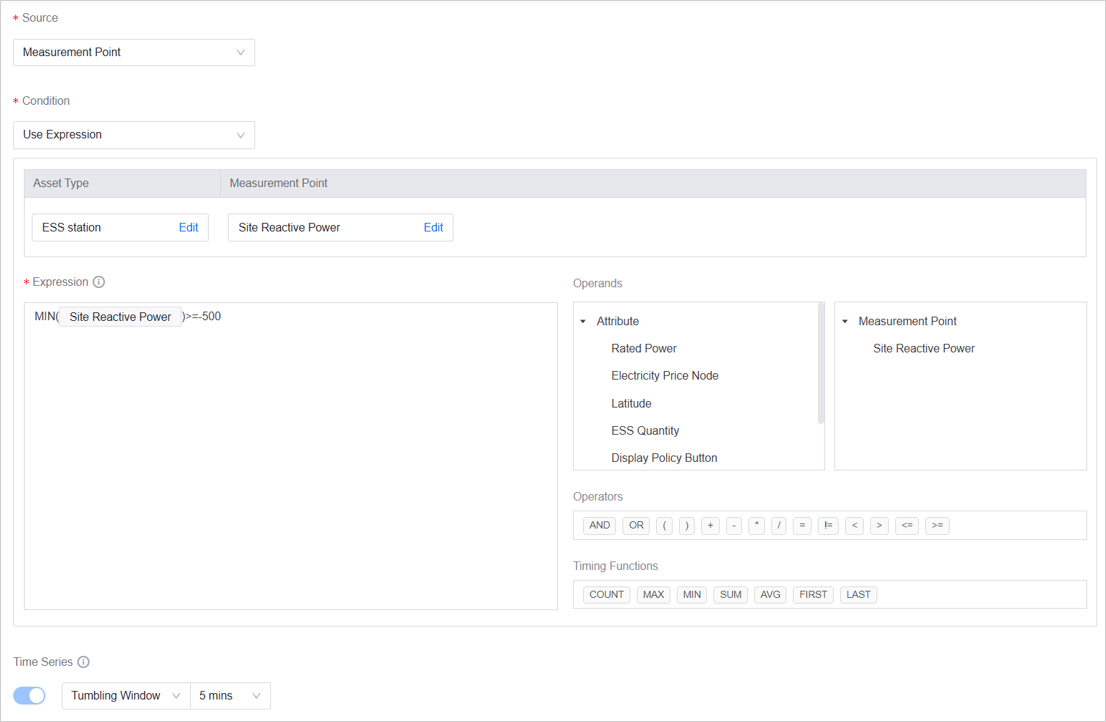Click the Time Series info icon
The image size is (1106, 722).
84,662
